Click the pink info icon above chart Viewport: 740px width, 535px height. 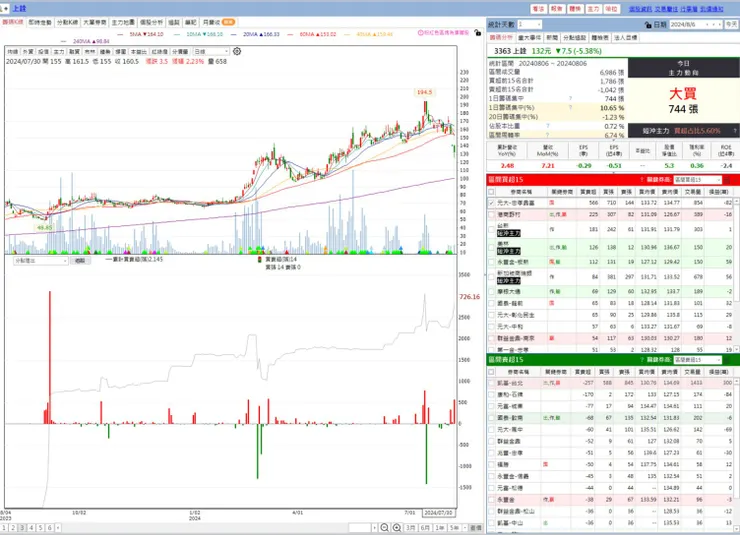[x=420, y=33]
